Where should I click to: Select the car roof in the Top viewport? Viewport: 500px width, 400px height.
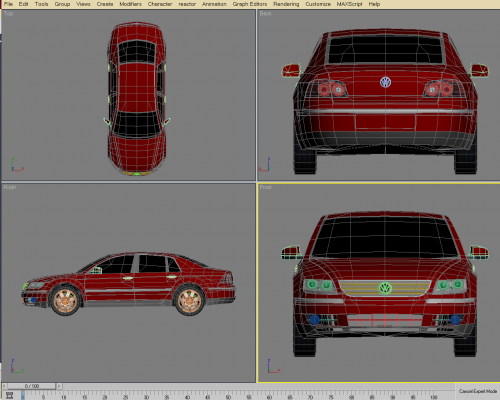137,87
